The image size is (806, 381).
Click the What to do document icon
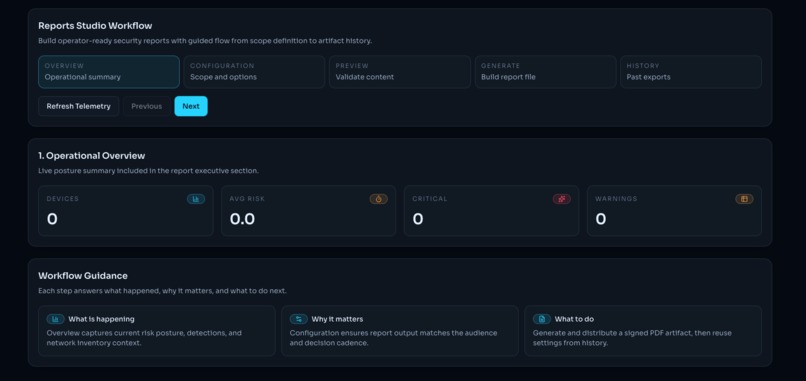point(542,319)
